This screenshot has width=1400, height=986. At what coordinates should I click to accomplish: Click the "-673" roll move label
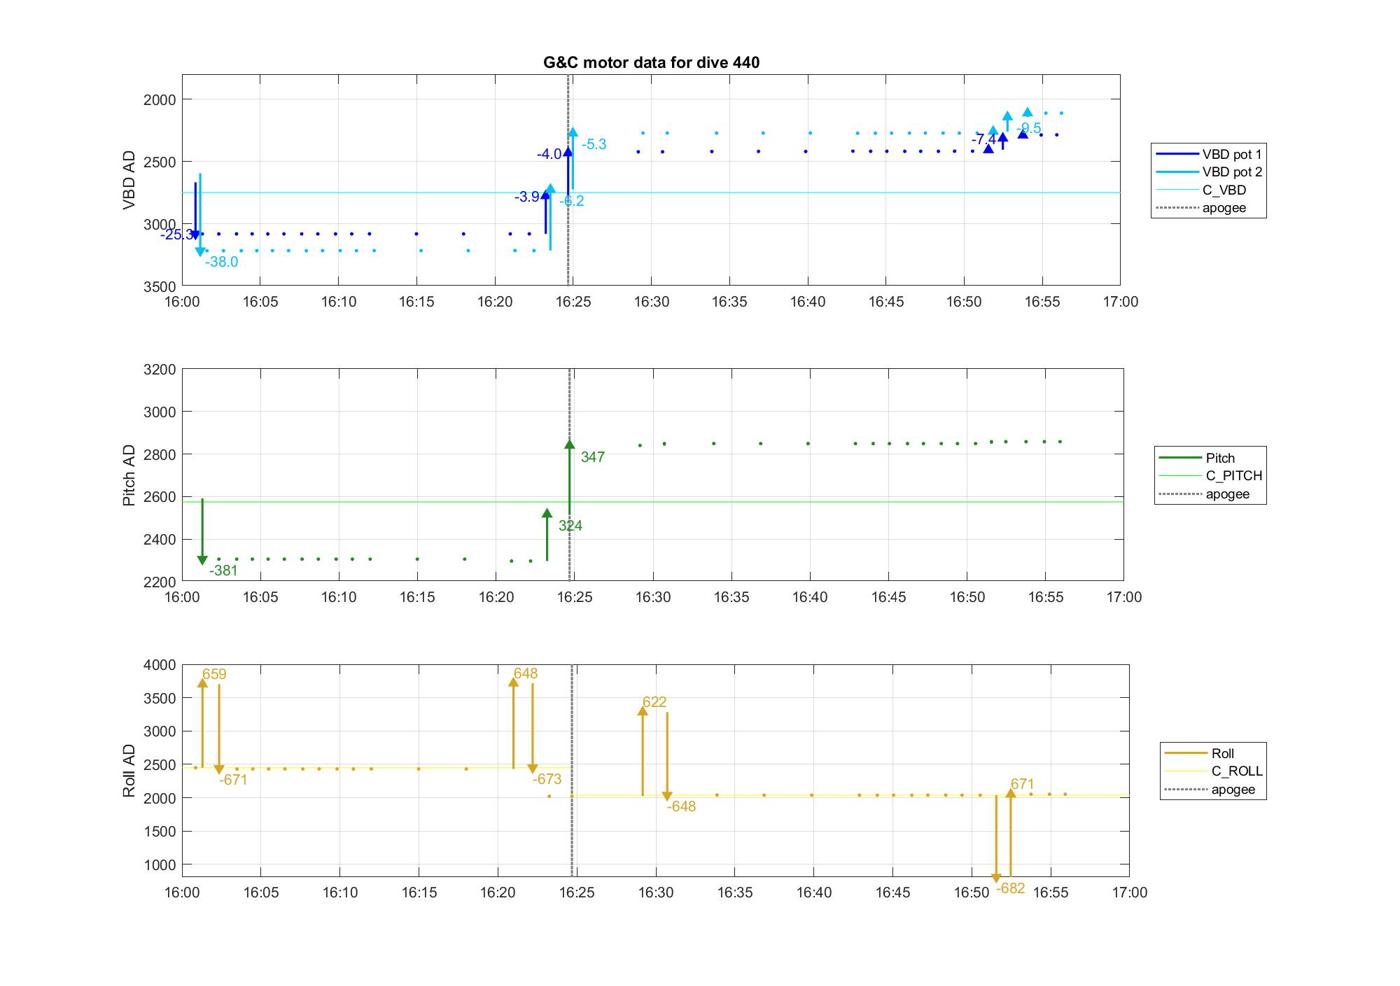pos(547,779)
